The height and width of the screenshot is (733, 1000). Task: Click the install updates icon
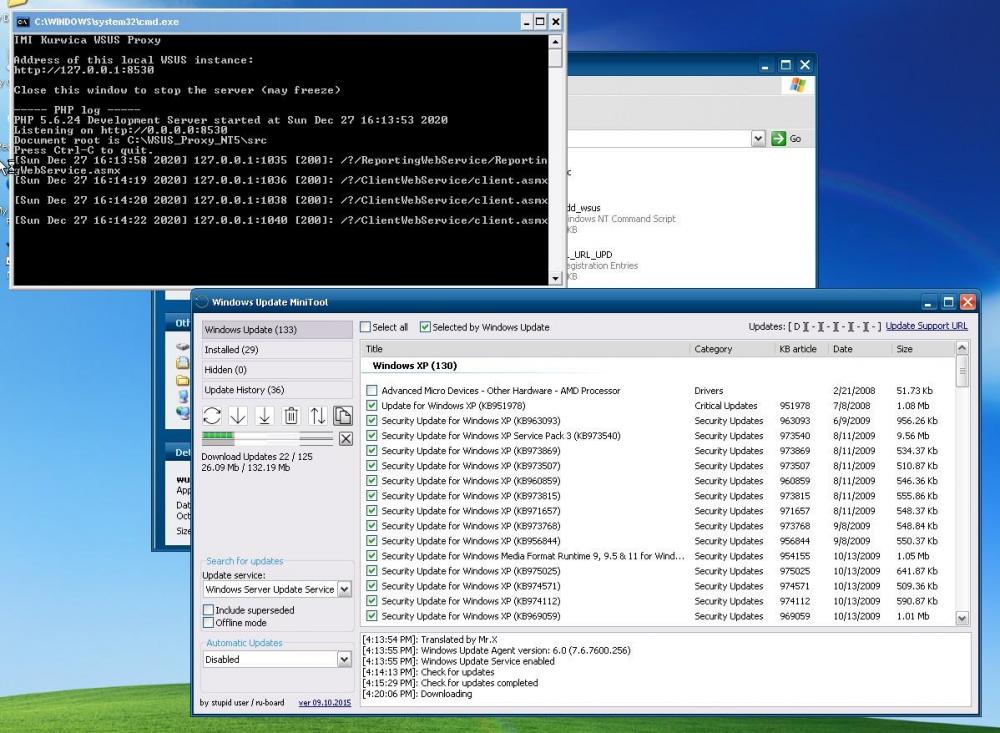point(264,416)
